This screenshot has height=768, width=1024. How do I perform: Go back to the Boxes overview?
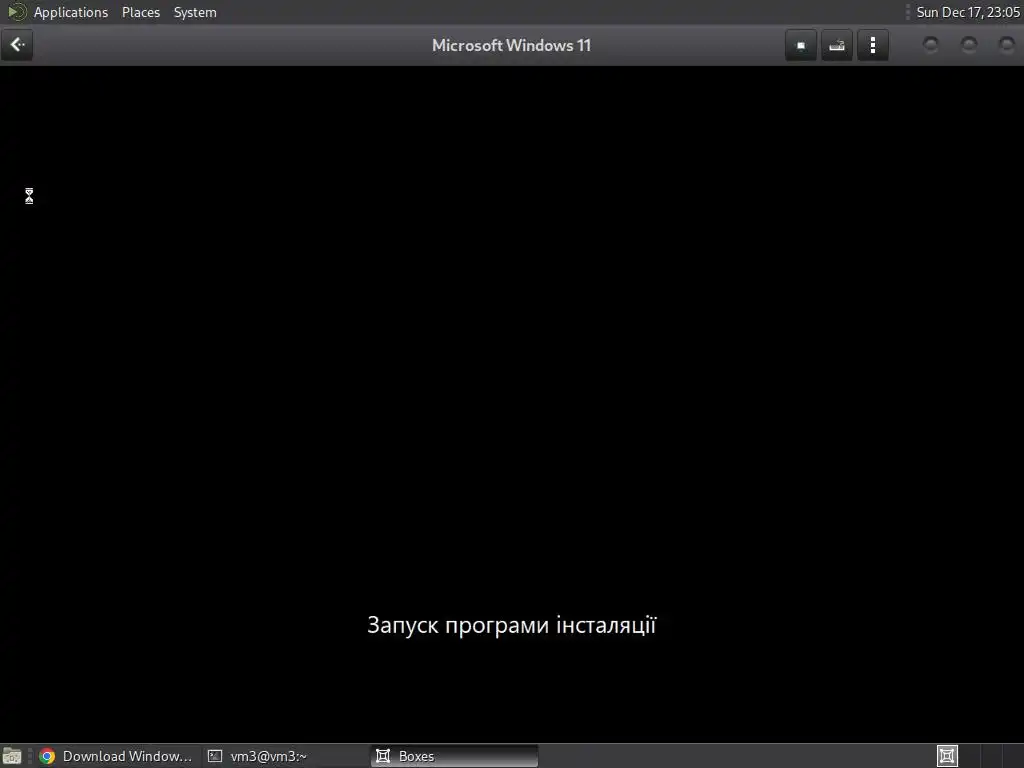pyautogui.click(x=17, y=45)
